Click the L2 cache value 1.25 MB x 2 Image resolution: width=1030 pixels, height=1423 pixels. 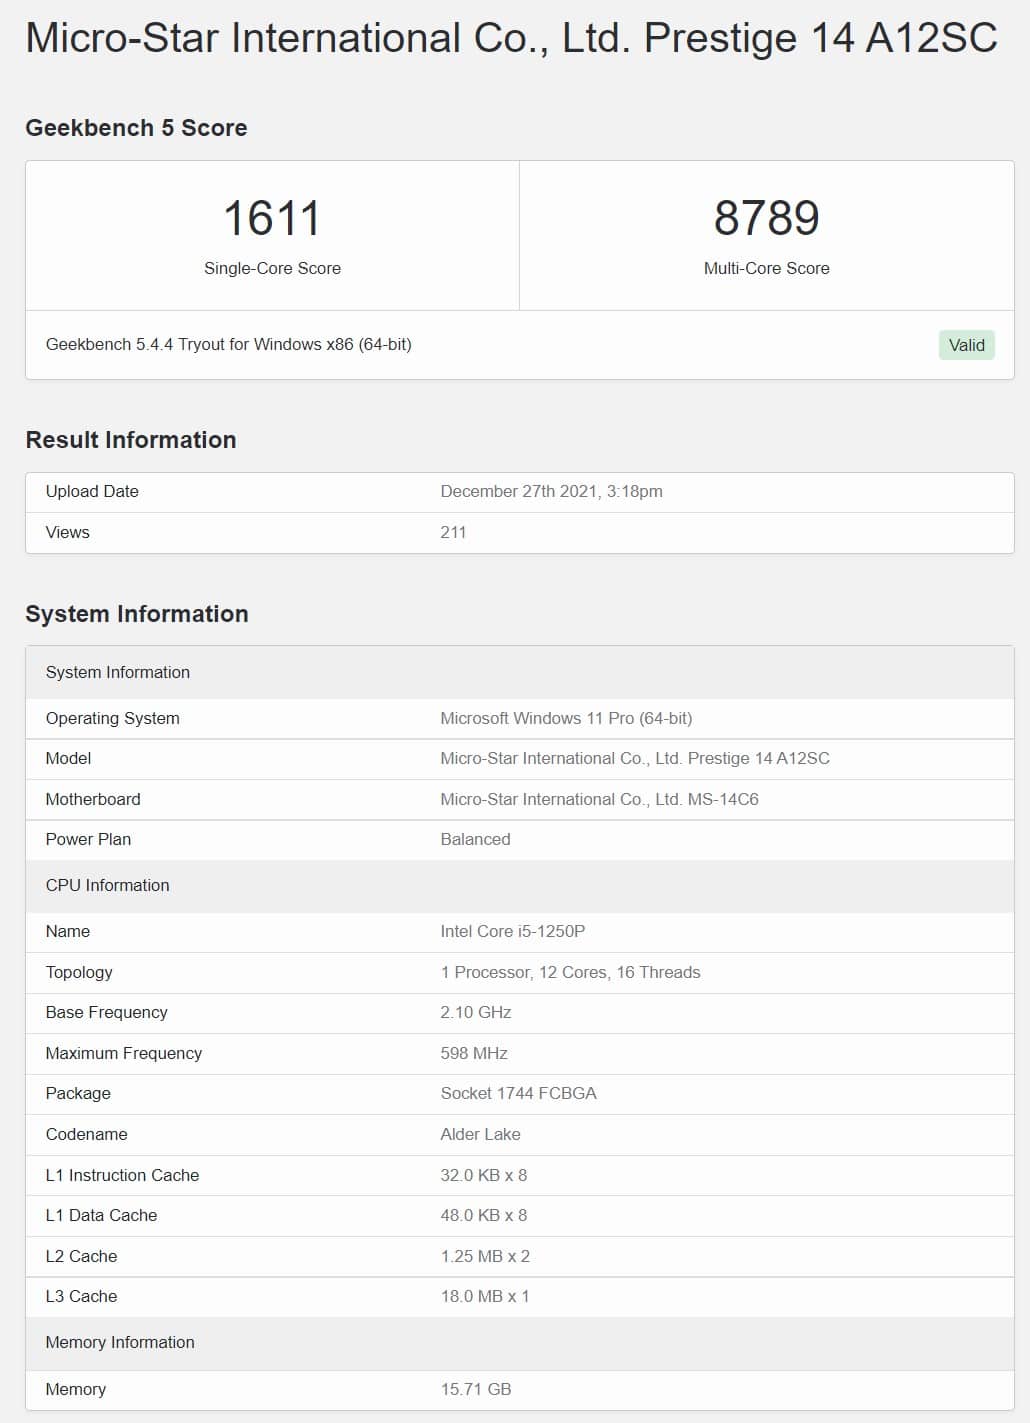coord(485,1256)
